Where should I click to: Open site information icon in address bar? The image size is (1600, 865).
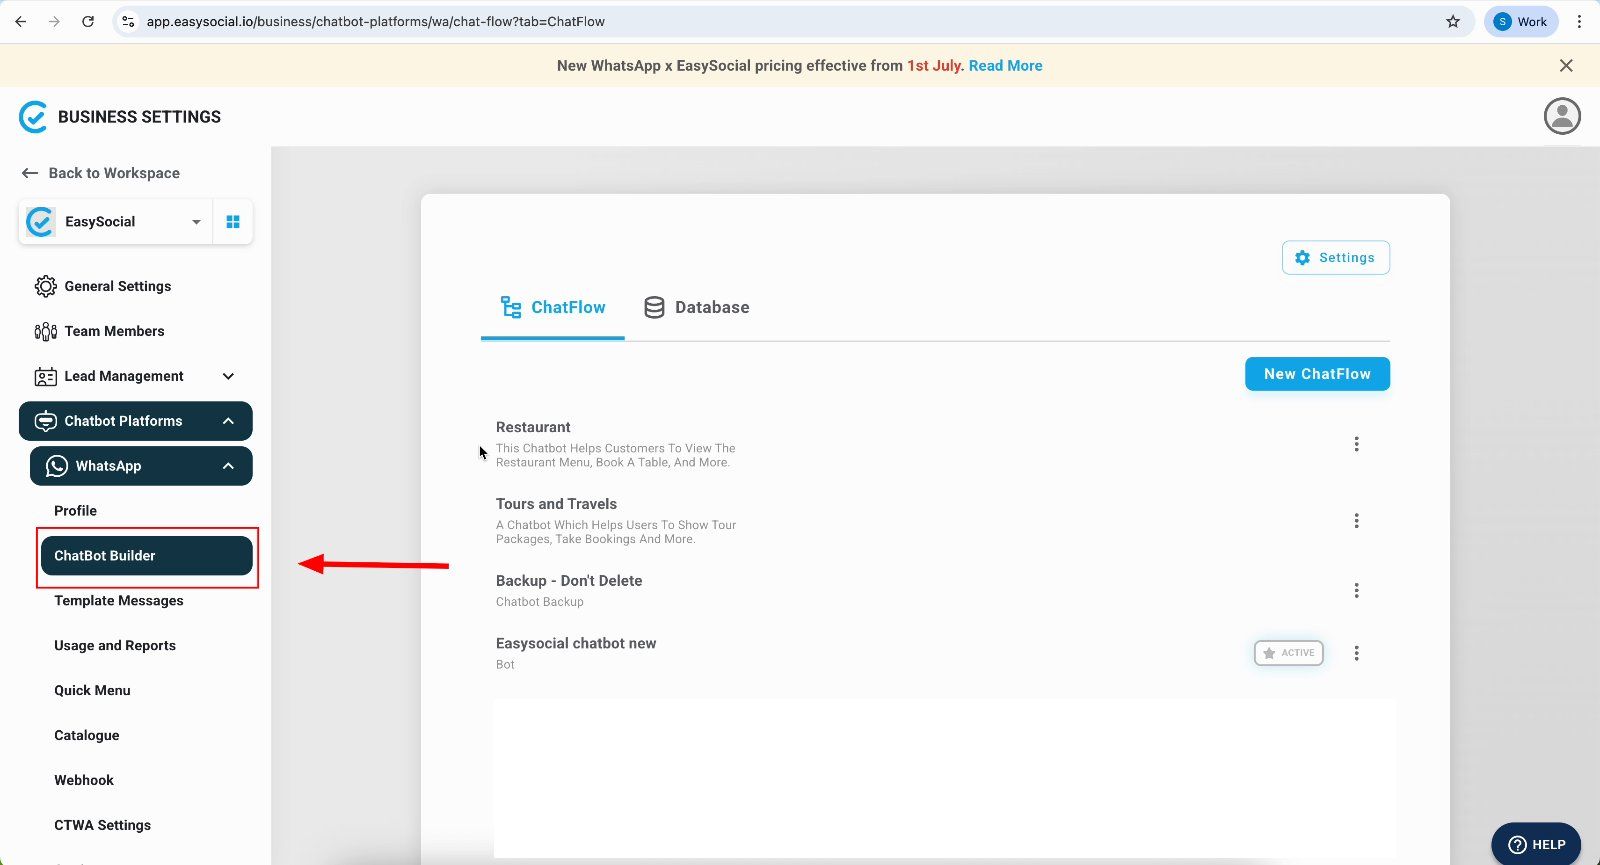pyautogui.click(x=128, y=21)
